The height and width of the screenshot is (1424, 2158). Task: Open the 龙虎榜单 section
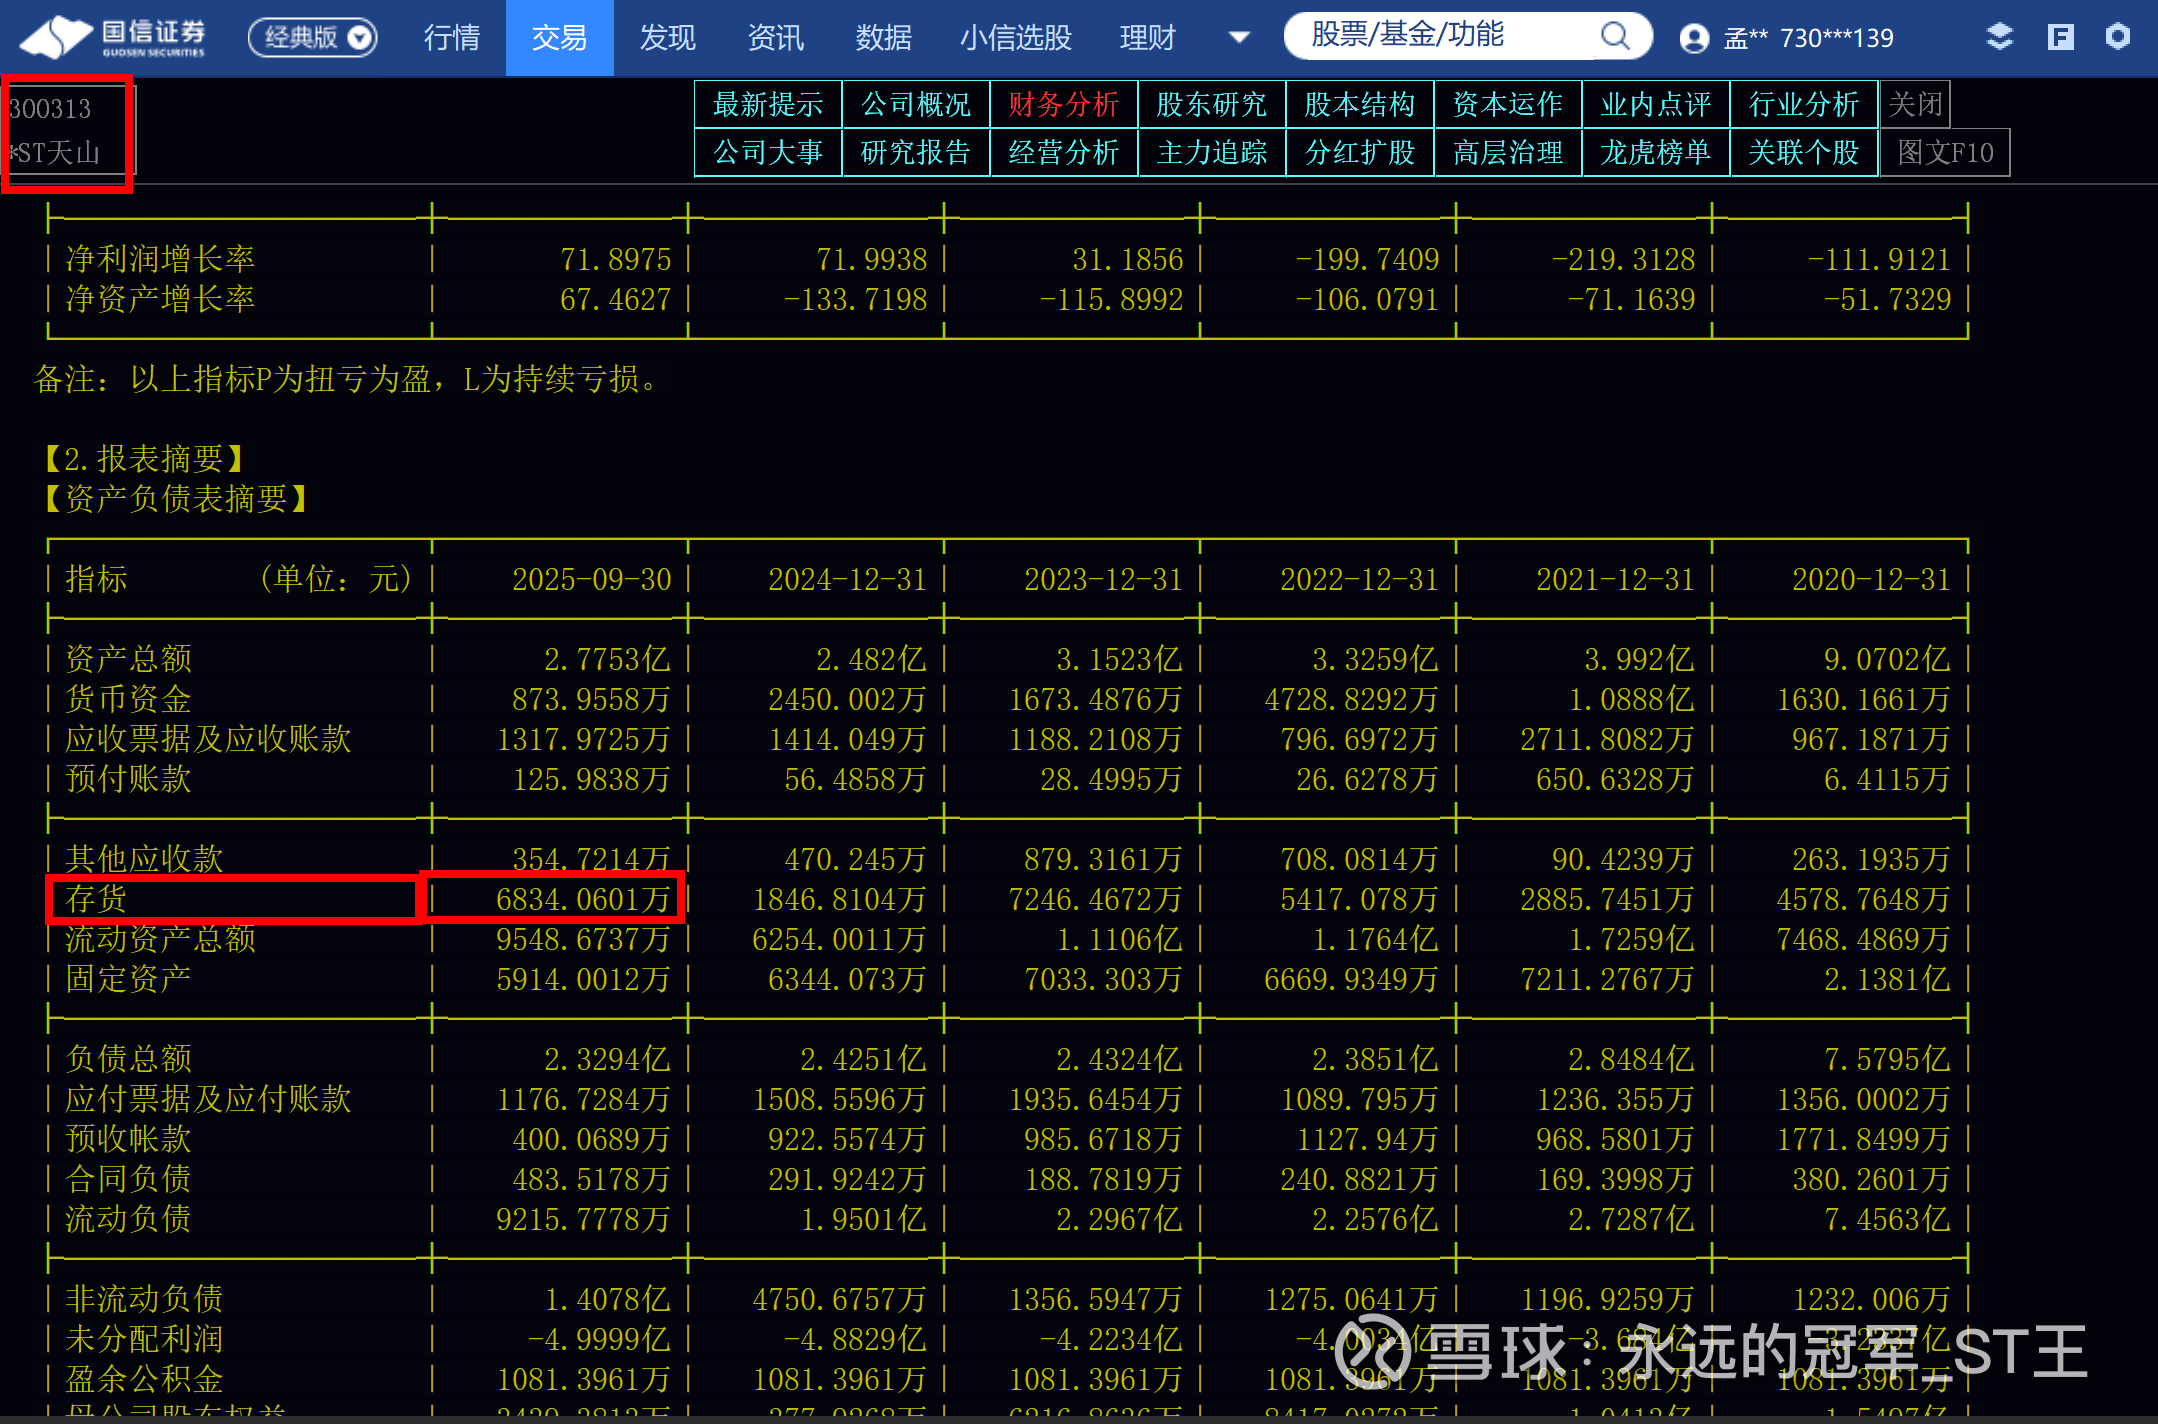pos(1655,152)
